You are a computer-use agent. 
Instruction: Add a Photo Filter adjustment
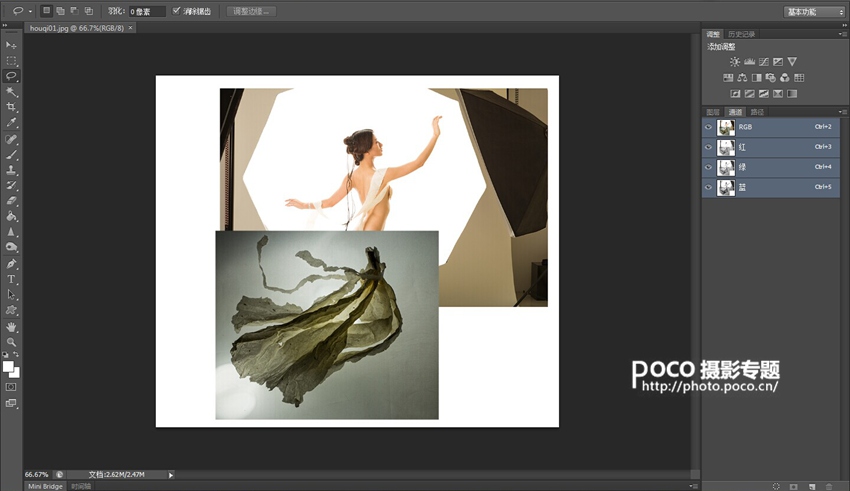click(x=770, y=77)
